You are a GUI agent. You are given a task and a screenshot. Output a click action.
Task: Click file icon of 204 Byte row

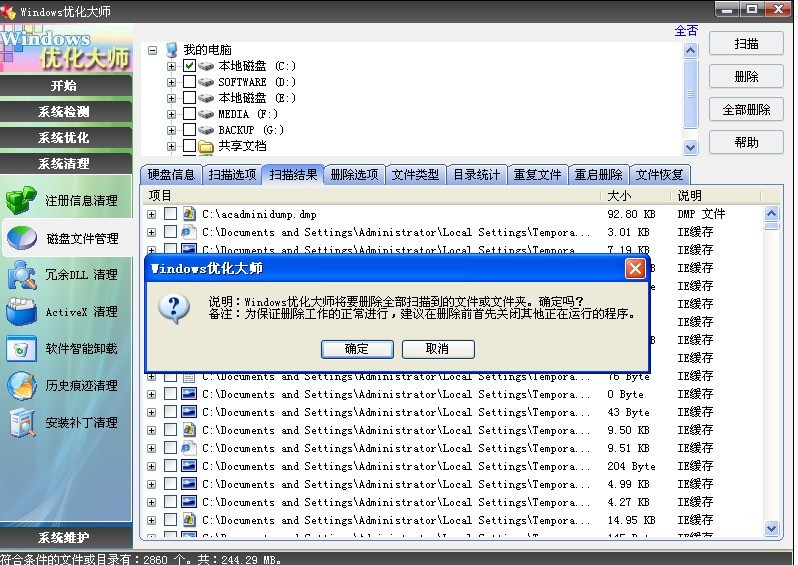[x=189, y=466]
